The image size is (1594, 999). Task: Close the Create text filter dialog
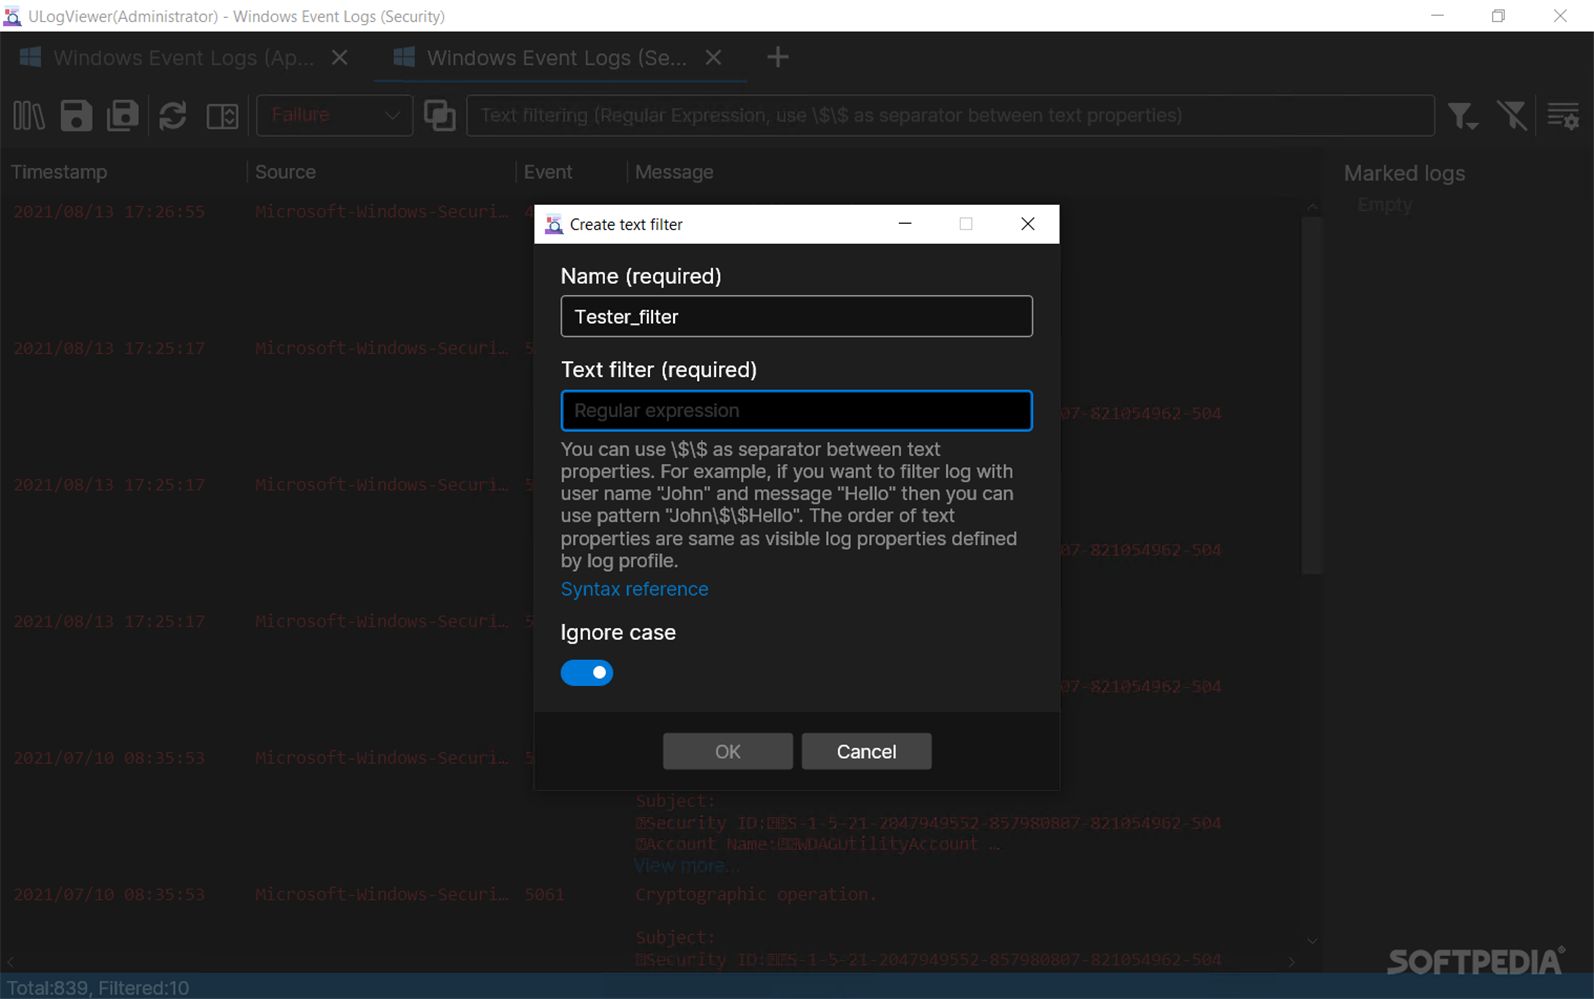point(1027,224)
